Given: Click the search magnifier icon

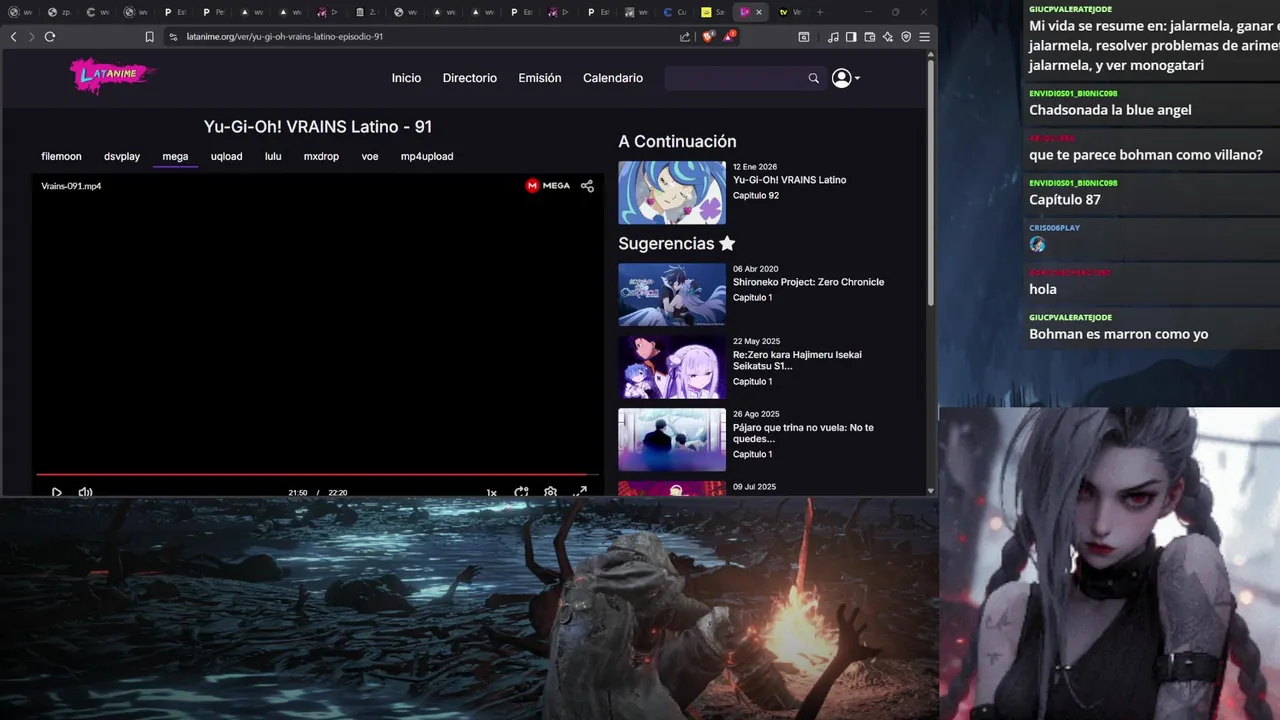Looking at the screenshot, I should tap(813, 78).
